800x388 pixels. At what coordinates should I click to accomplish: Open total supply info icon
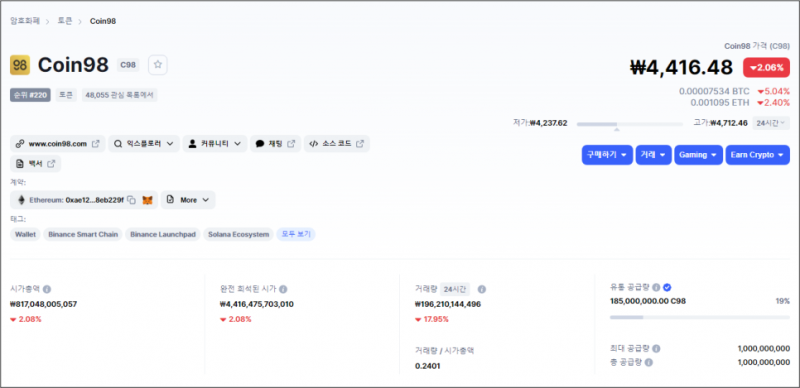(648, 362)
